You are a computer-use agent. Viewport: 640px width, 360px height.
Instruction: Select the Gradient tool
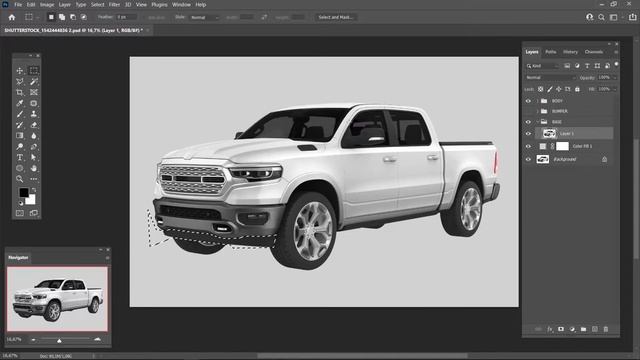point(20,136)
